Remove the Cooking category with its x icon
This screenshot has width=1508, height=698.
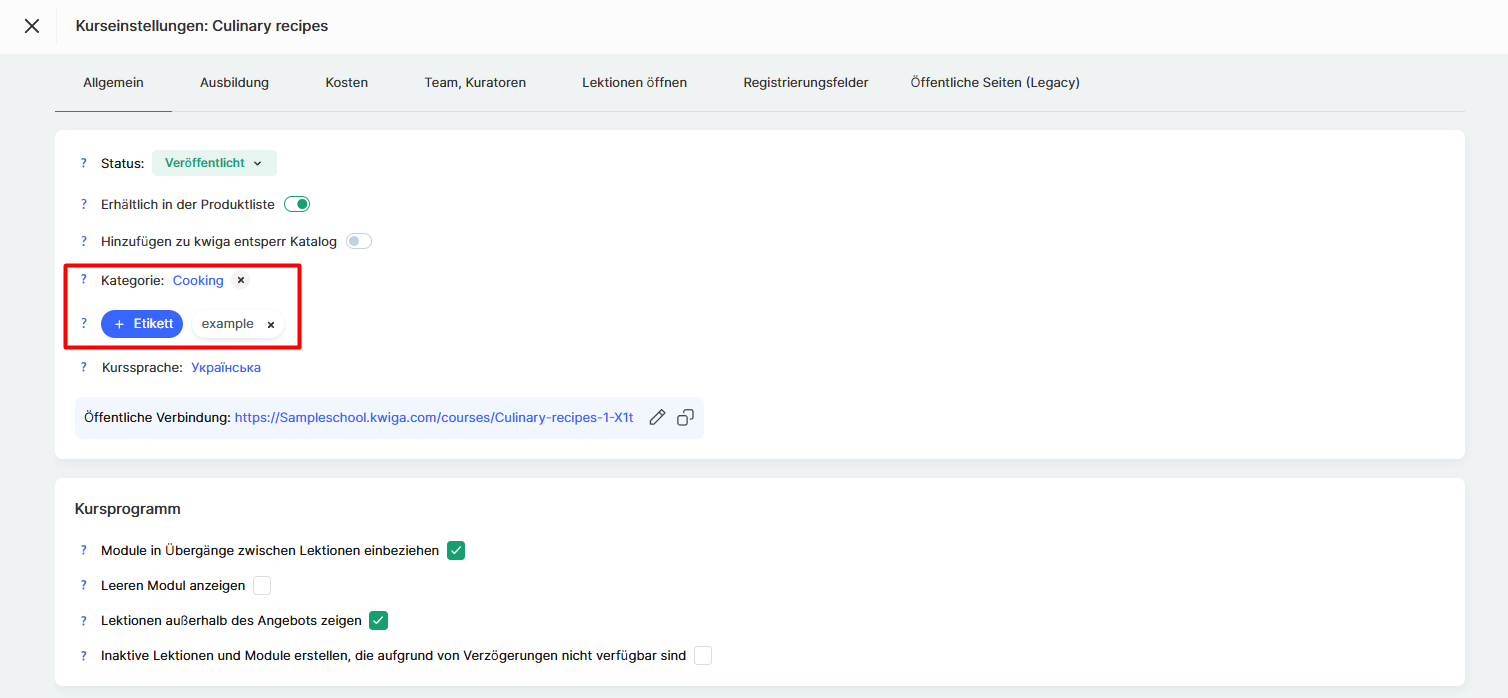click(241, 281)
